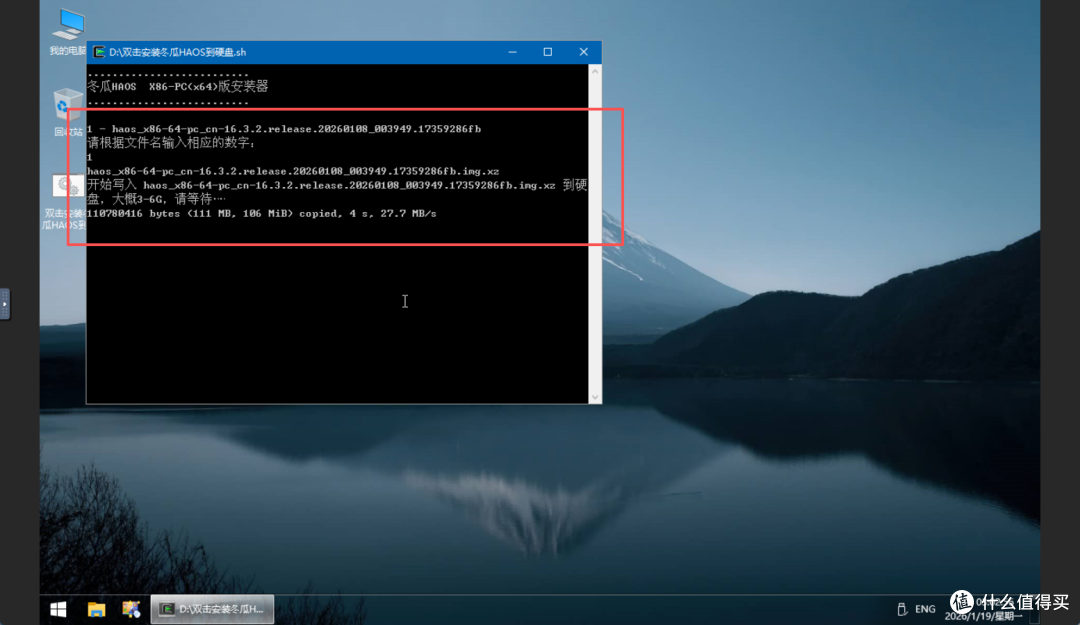This screenshot has width=1080, height=625.
Task: Select the 回收站 recycle bin desktop icon
Action: click(68, 112)
